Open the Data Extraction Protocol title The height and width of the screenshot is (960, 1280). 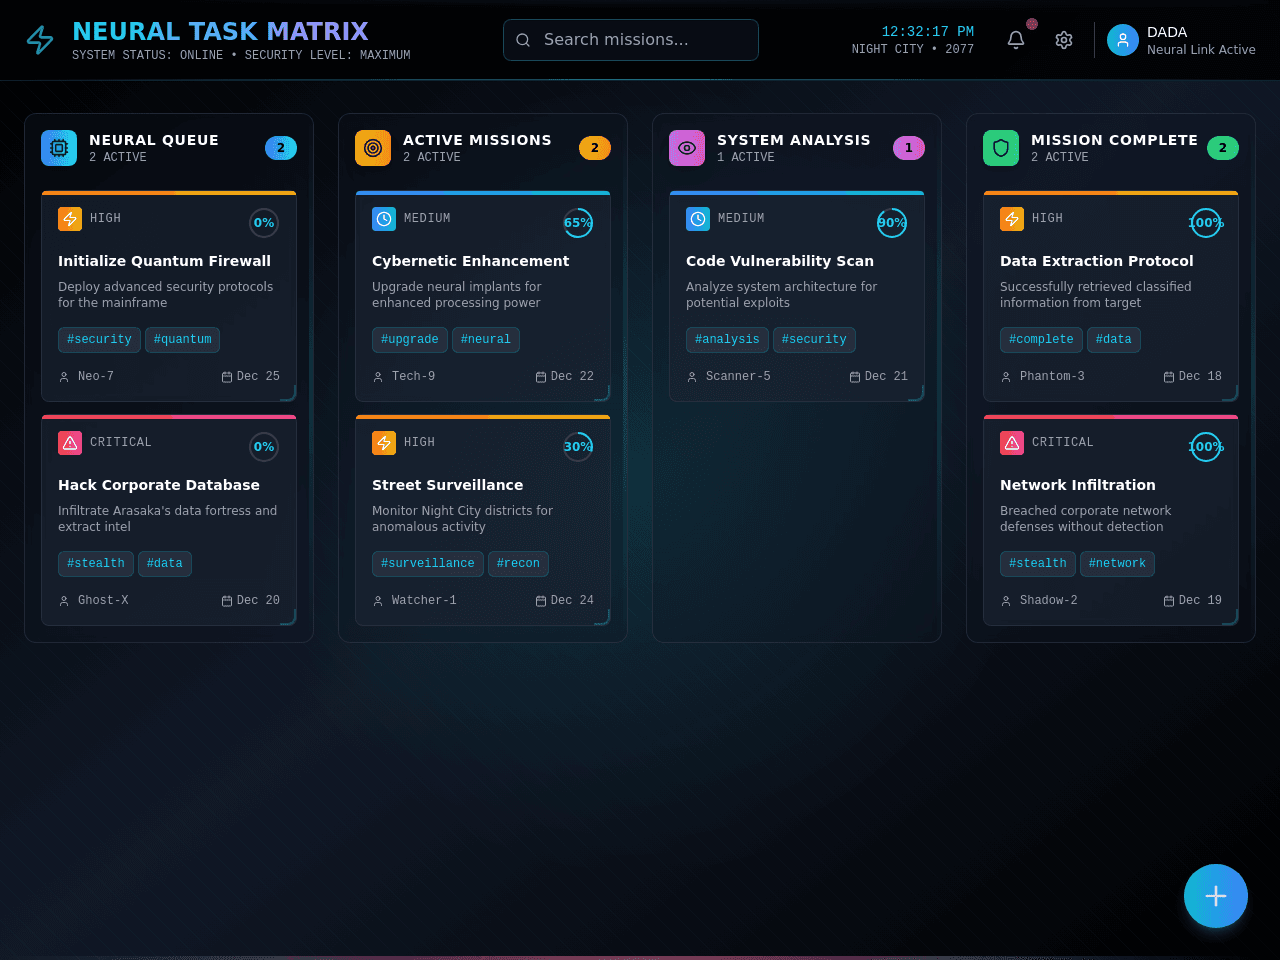click(1097, 261)
